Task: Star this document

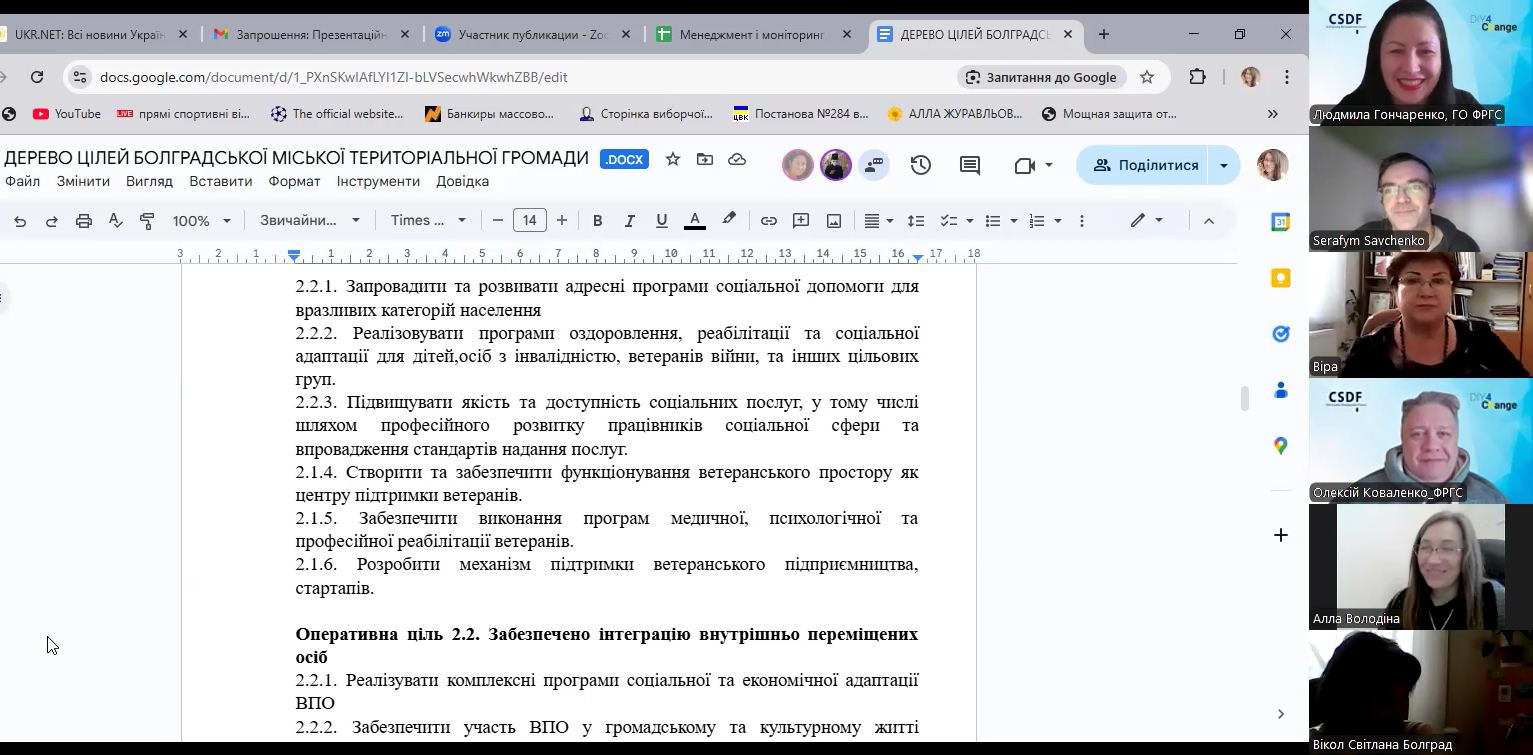Action: click(x=673, y=160)
